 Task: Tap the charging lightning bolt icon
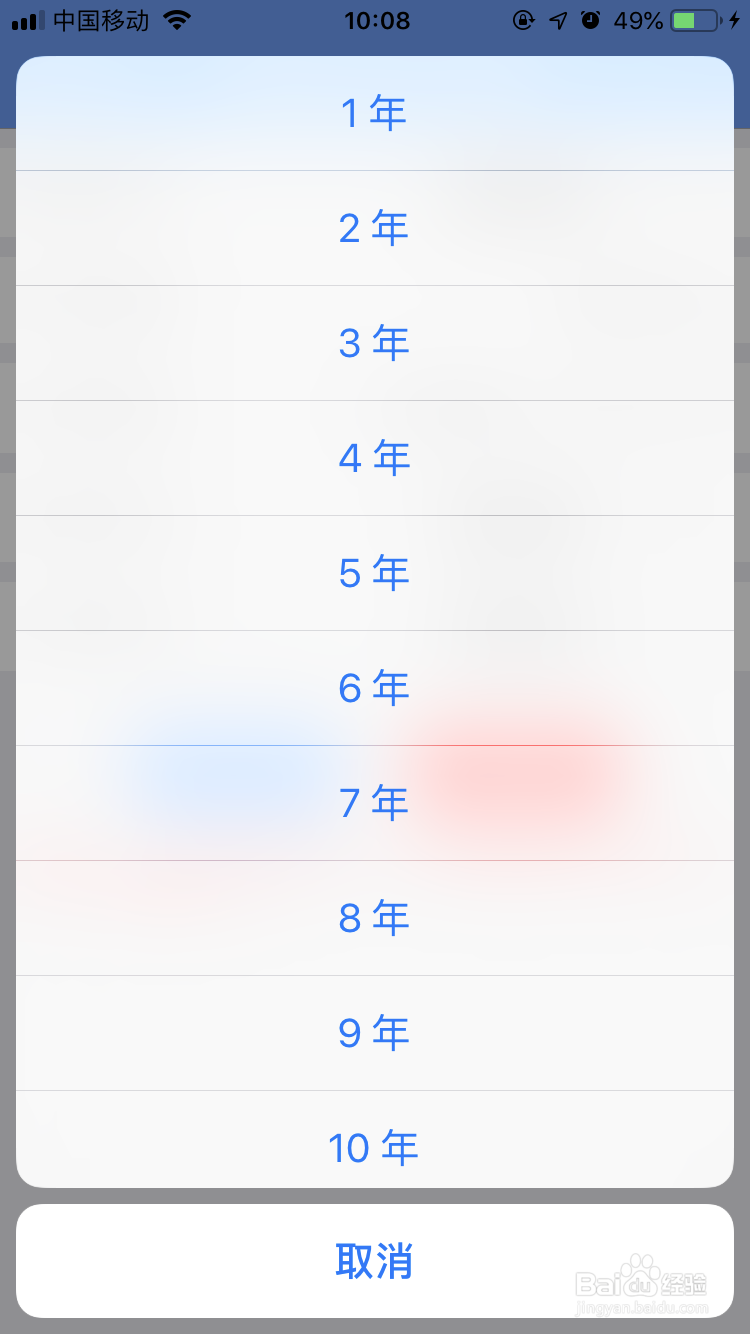(x=735, y=20)
